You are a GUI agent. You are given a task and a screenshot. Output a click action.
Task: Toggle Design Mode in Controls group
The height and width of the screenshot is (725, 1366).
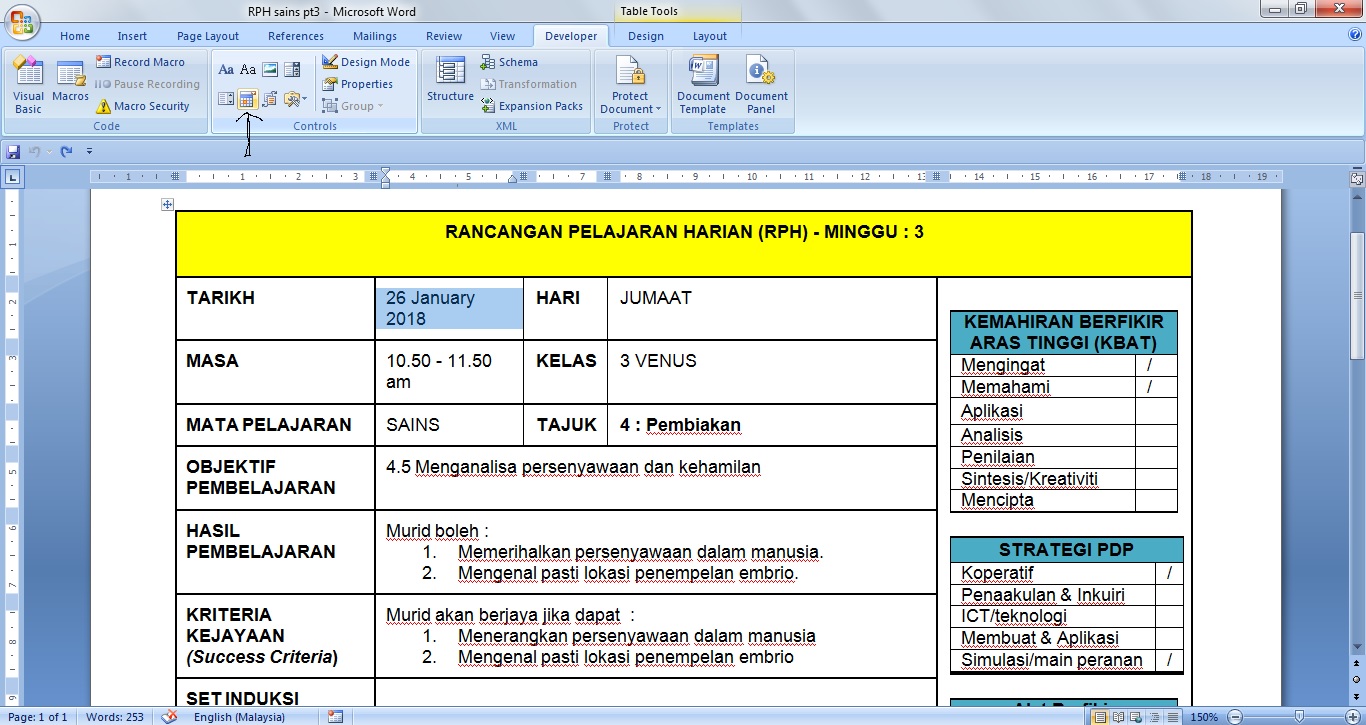[x=366, y=61]
